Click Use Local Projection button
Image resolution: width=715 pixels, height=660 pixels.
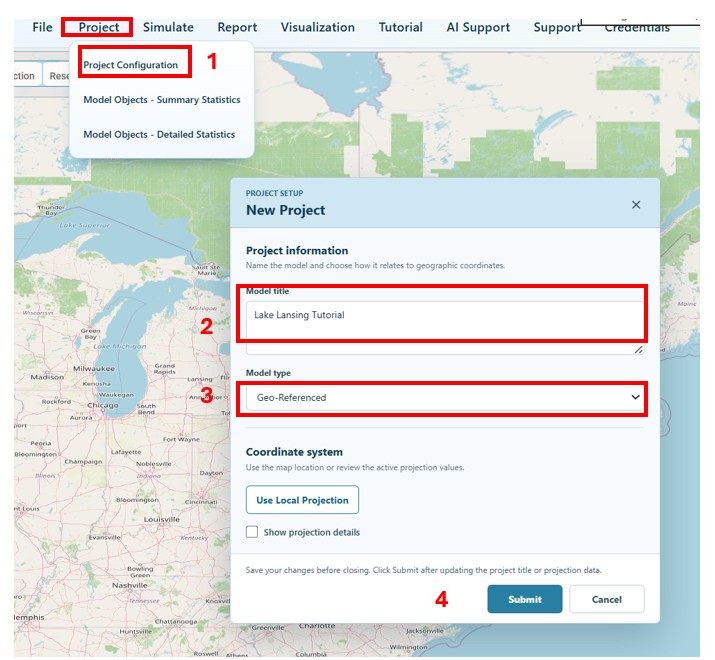pyautogui.click(x=302, y=500)
